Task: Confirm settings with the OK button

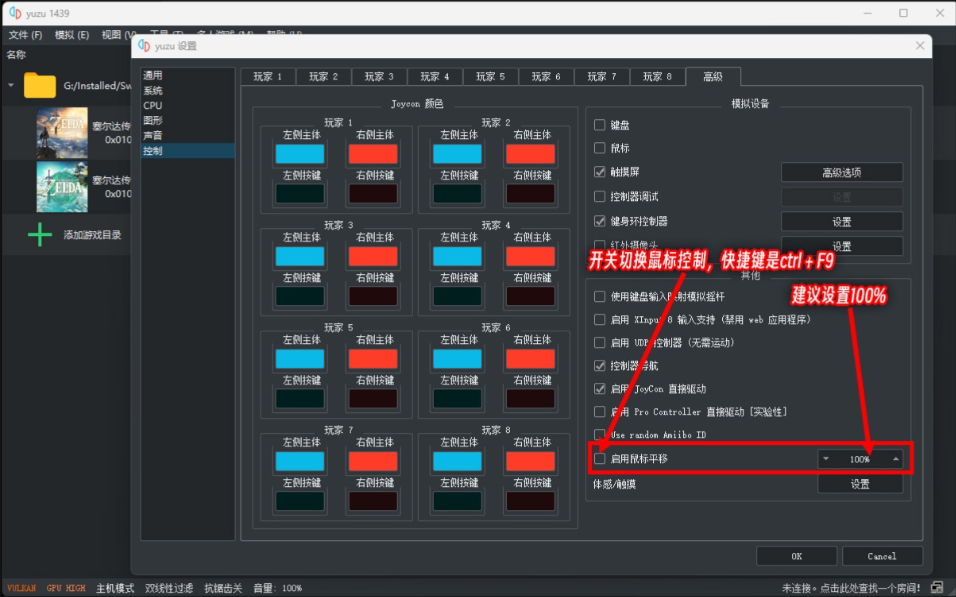Action: (798, 556)
